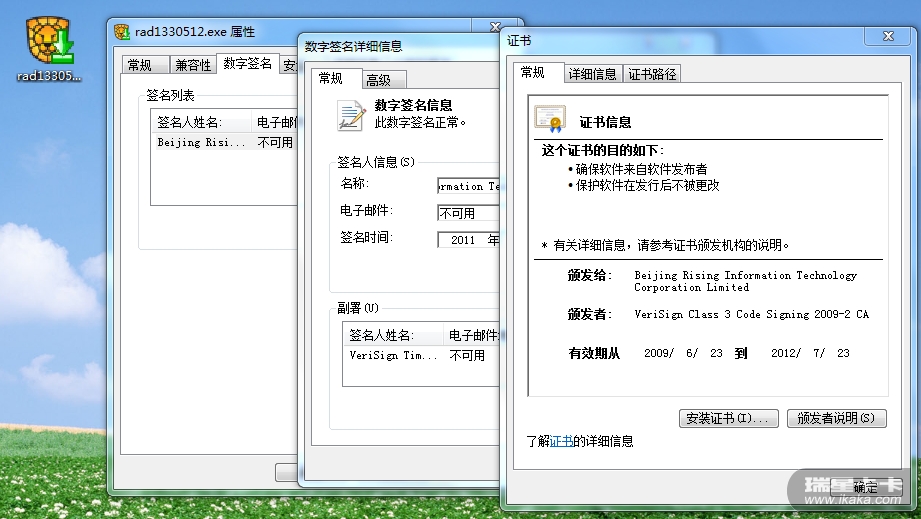Select VeriSign Tim... countersignature row
The width and height of the screenshot is (921, 519).
tap(421, 355)
